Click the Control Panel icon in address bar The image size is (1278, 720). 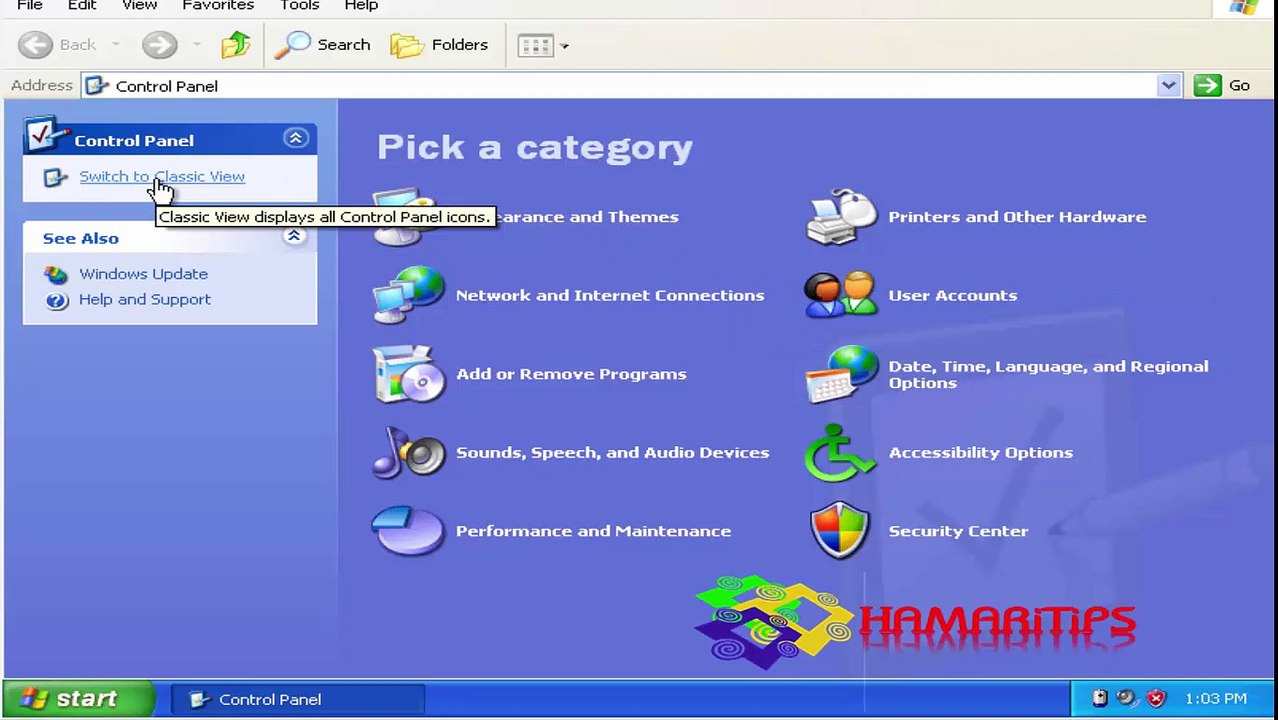coord(96,86)
